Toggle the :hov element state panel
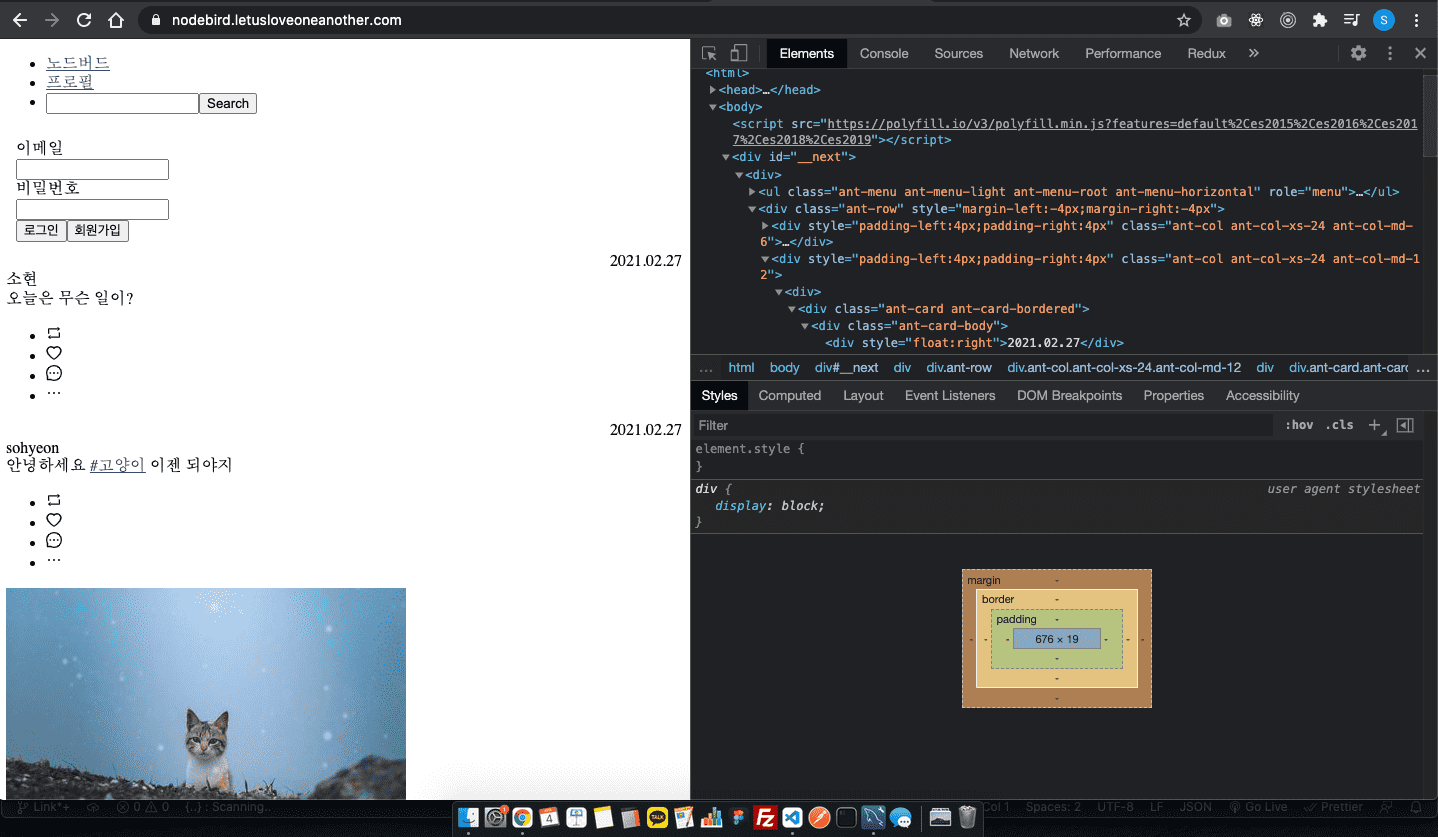Image resolution: width=1438 pixels, height=837 pixels. click(1299, 425)
